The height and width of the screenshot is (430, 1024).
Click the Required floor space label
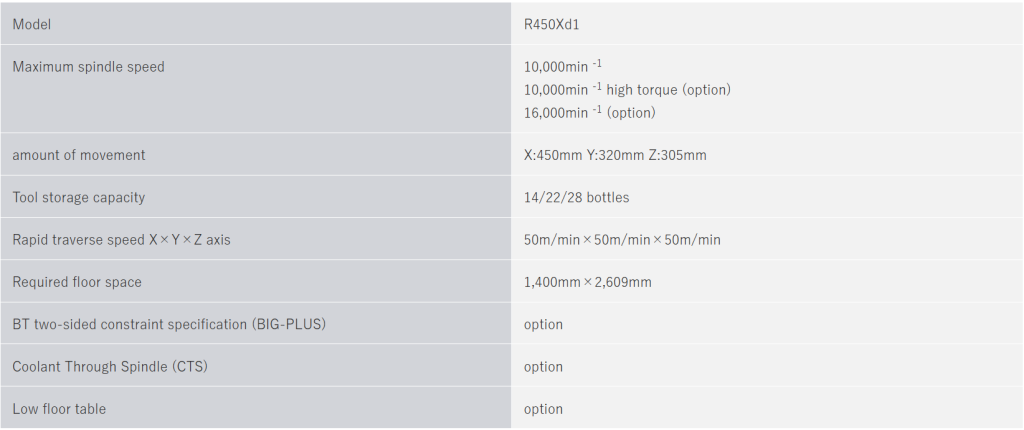tap(77, 282)
